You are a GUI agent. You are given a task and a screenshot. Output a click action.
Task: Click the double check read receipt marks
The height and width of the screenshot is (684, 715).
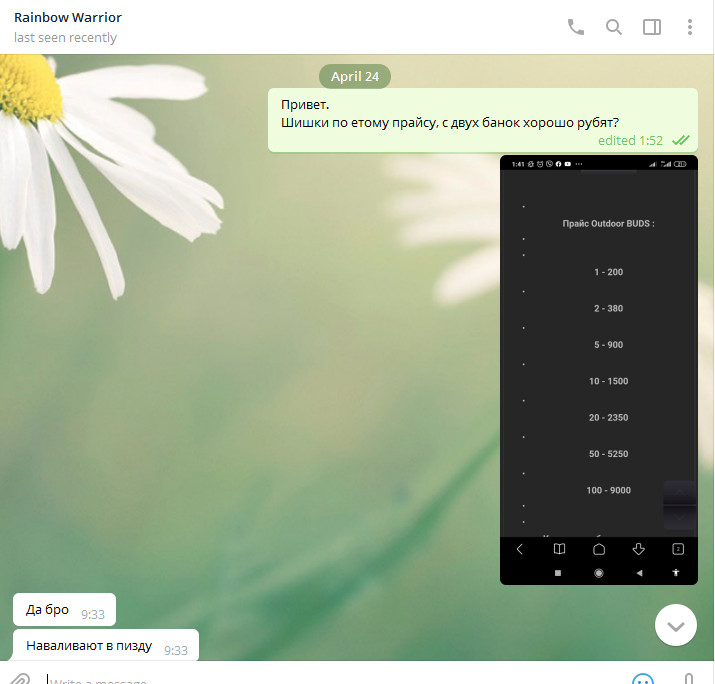[681, 141]
